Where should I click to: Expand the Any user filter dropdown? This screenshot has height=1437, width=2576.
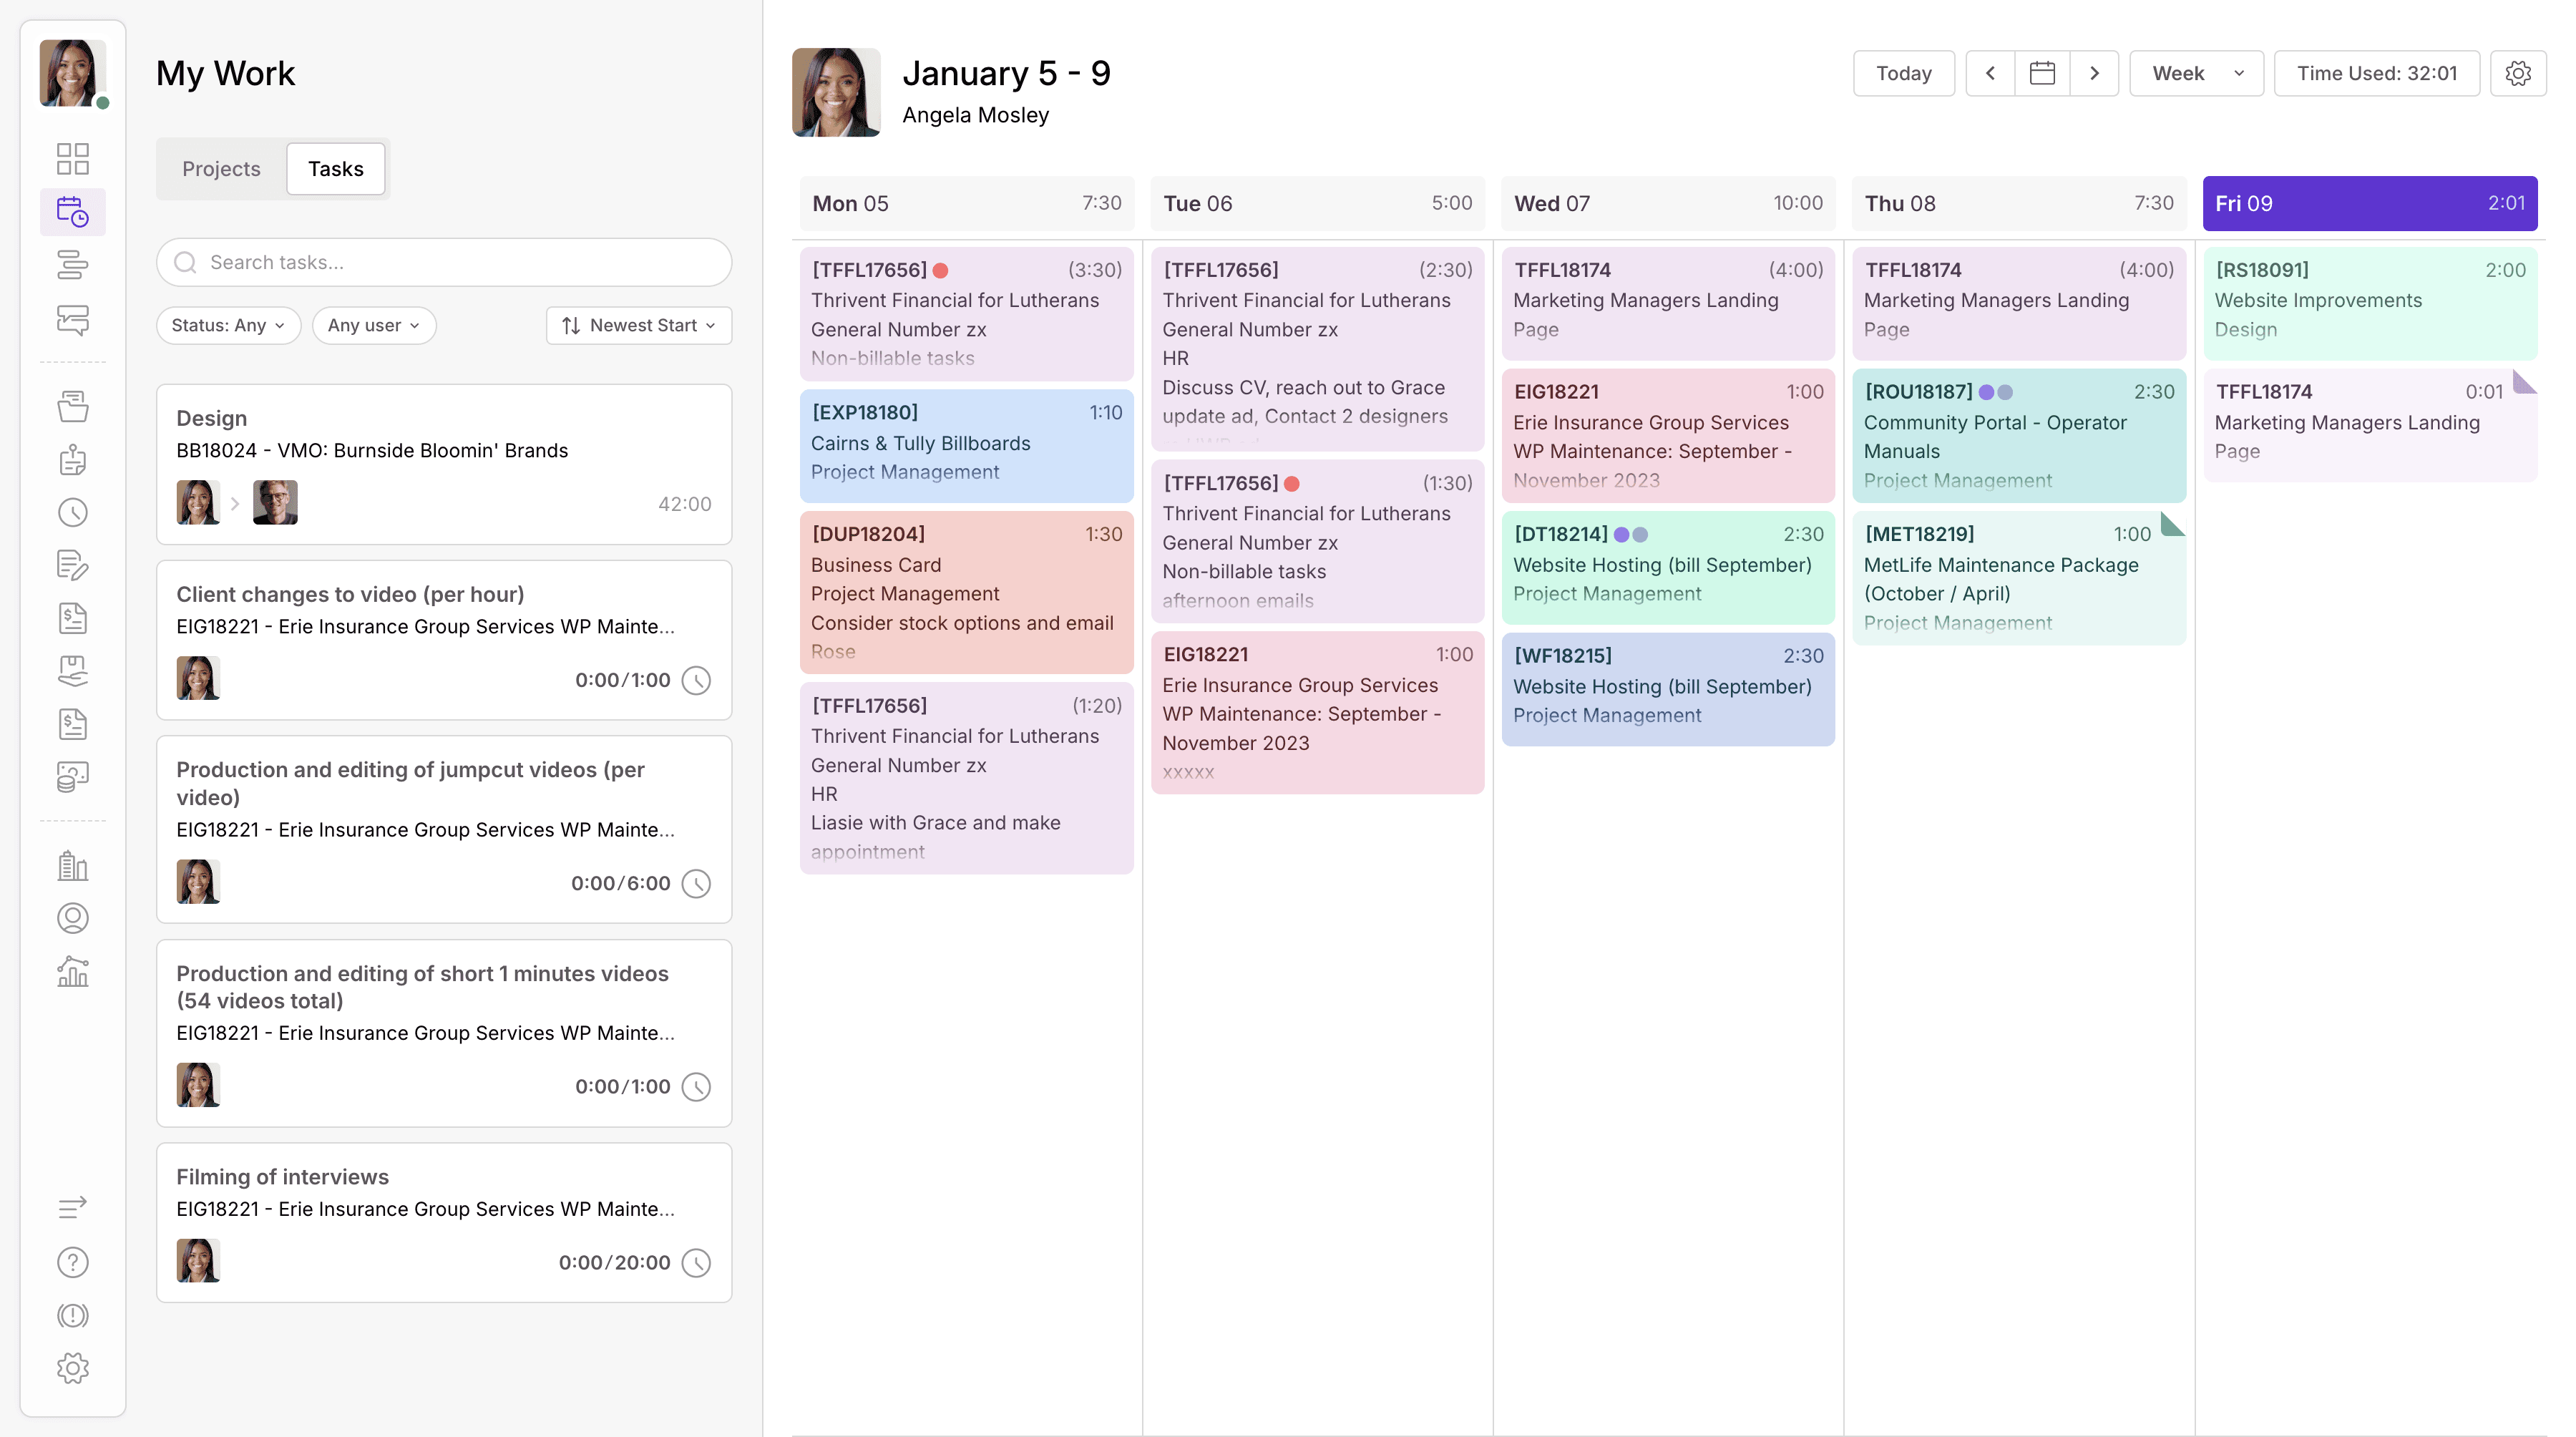coord(374,325)
